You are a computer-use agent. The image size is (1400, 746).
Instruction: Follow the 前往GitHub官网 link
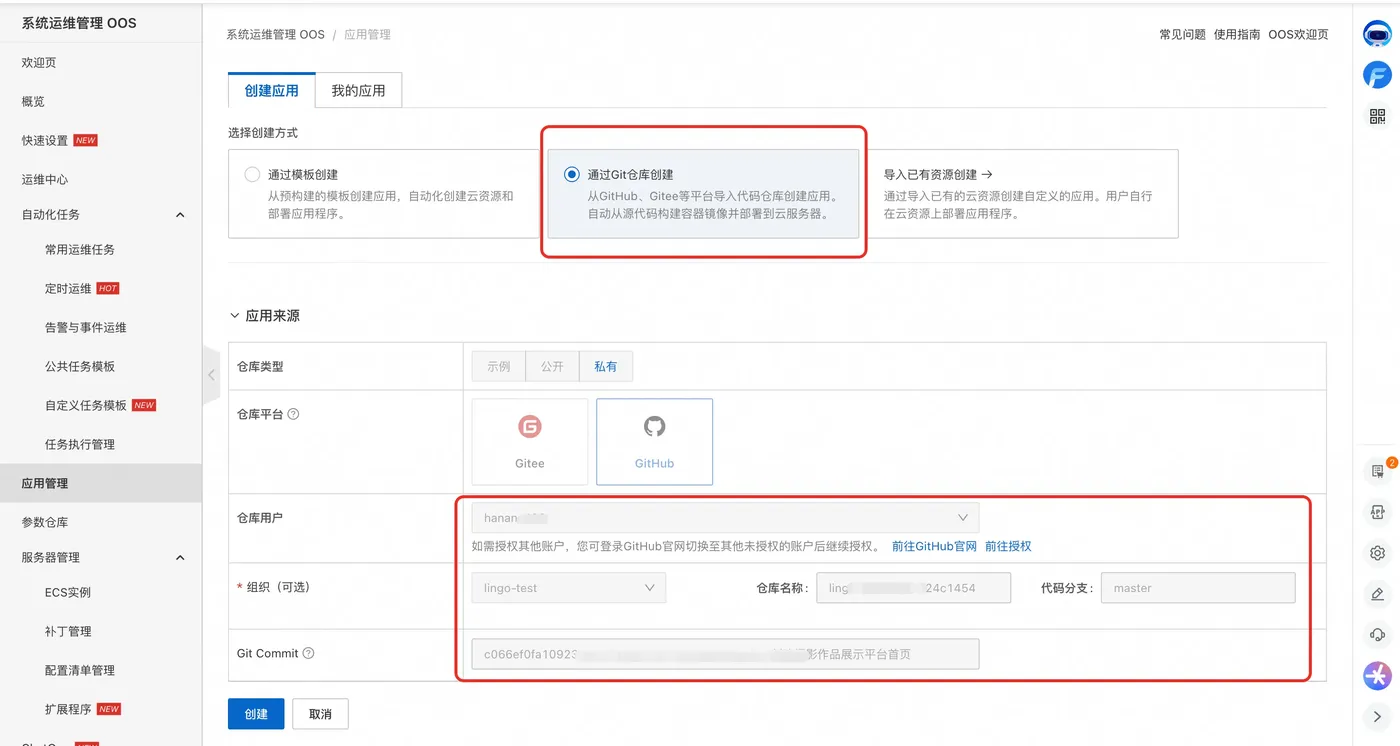tap(934, 547)
